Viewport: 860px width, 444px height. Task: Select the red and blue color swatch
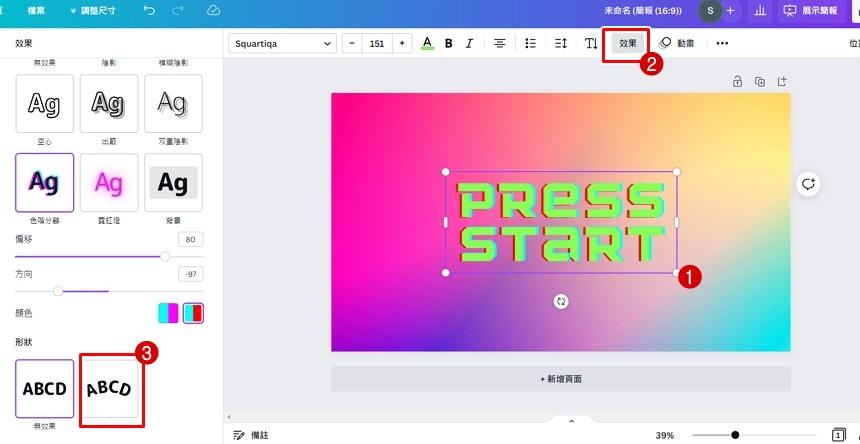[193, 313]
